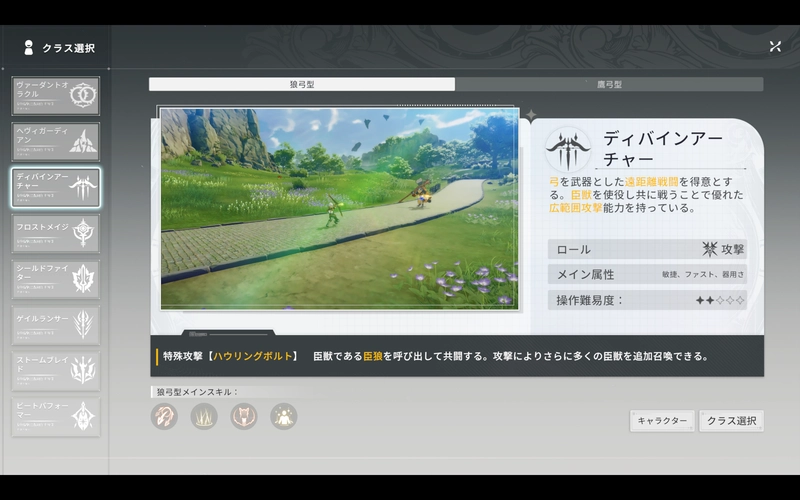Click the メイン属性 row
This screenshot has width=800, height=500.
(647, 274)
